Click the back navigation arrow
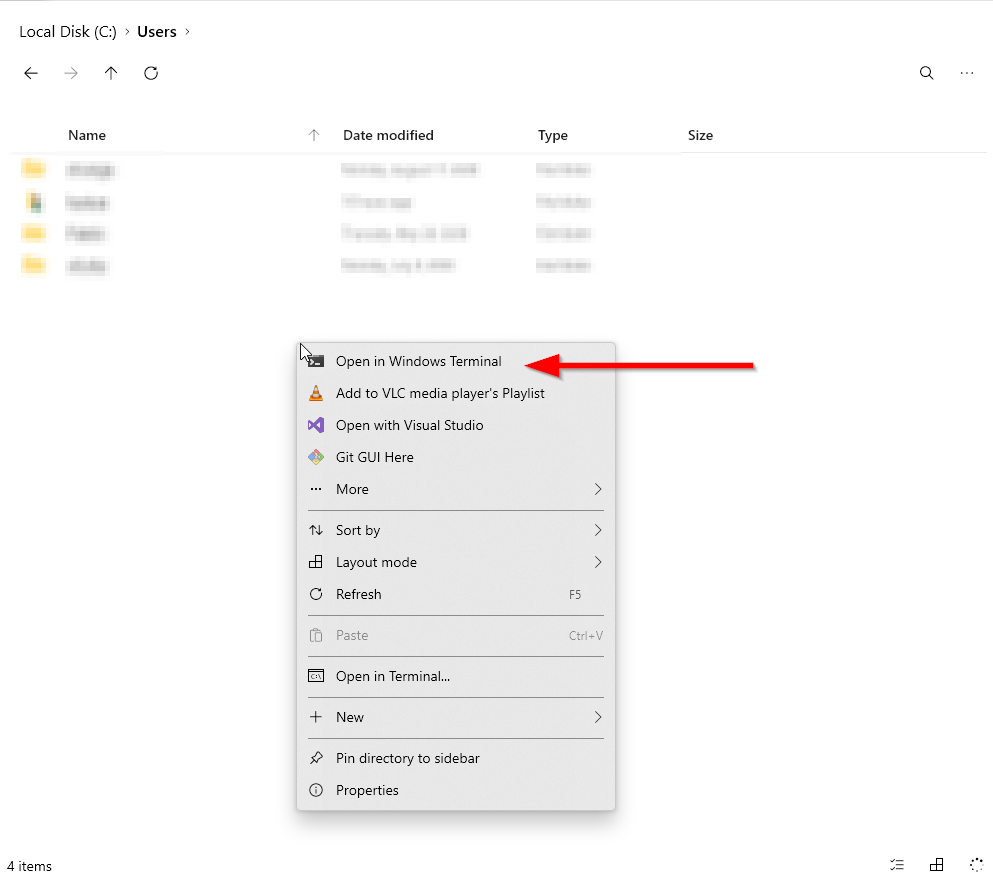The image size is (993, 883). [x=31, y=73]
